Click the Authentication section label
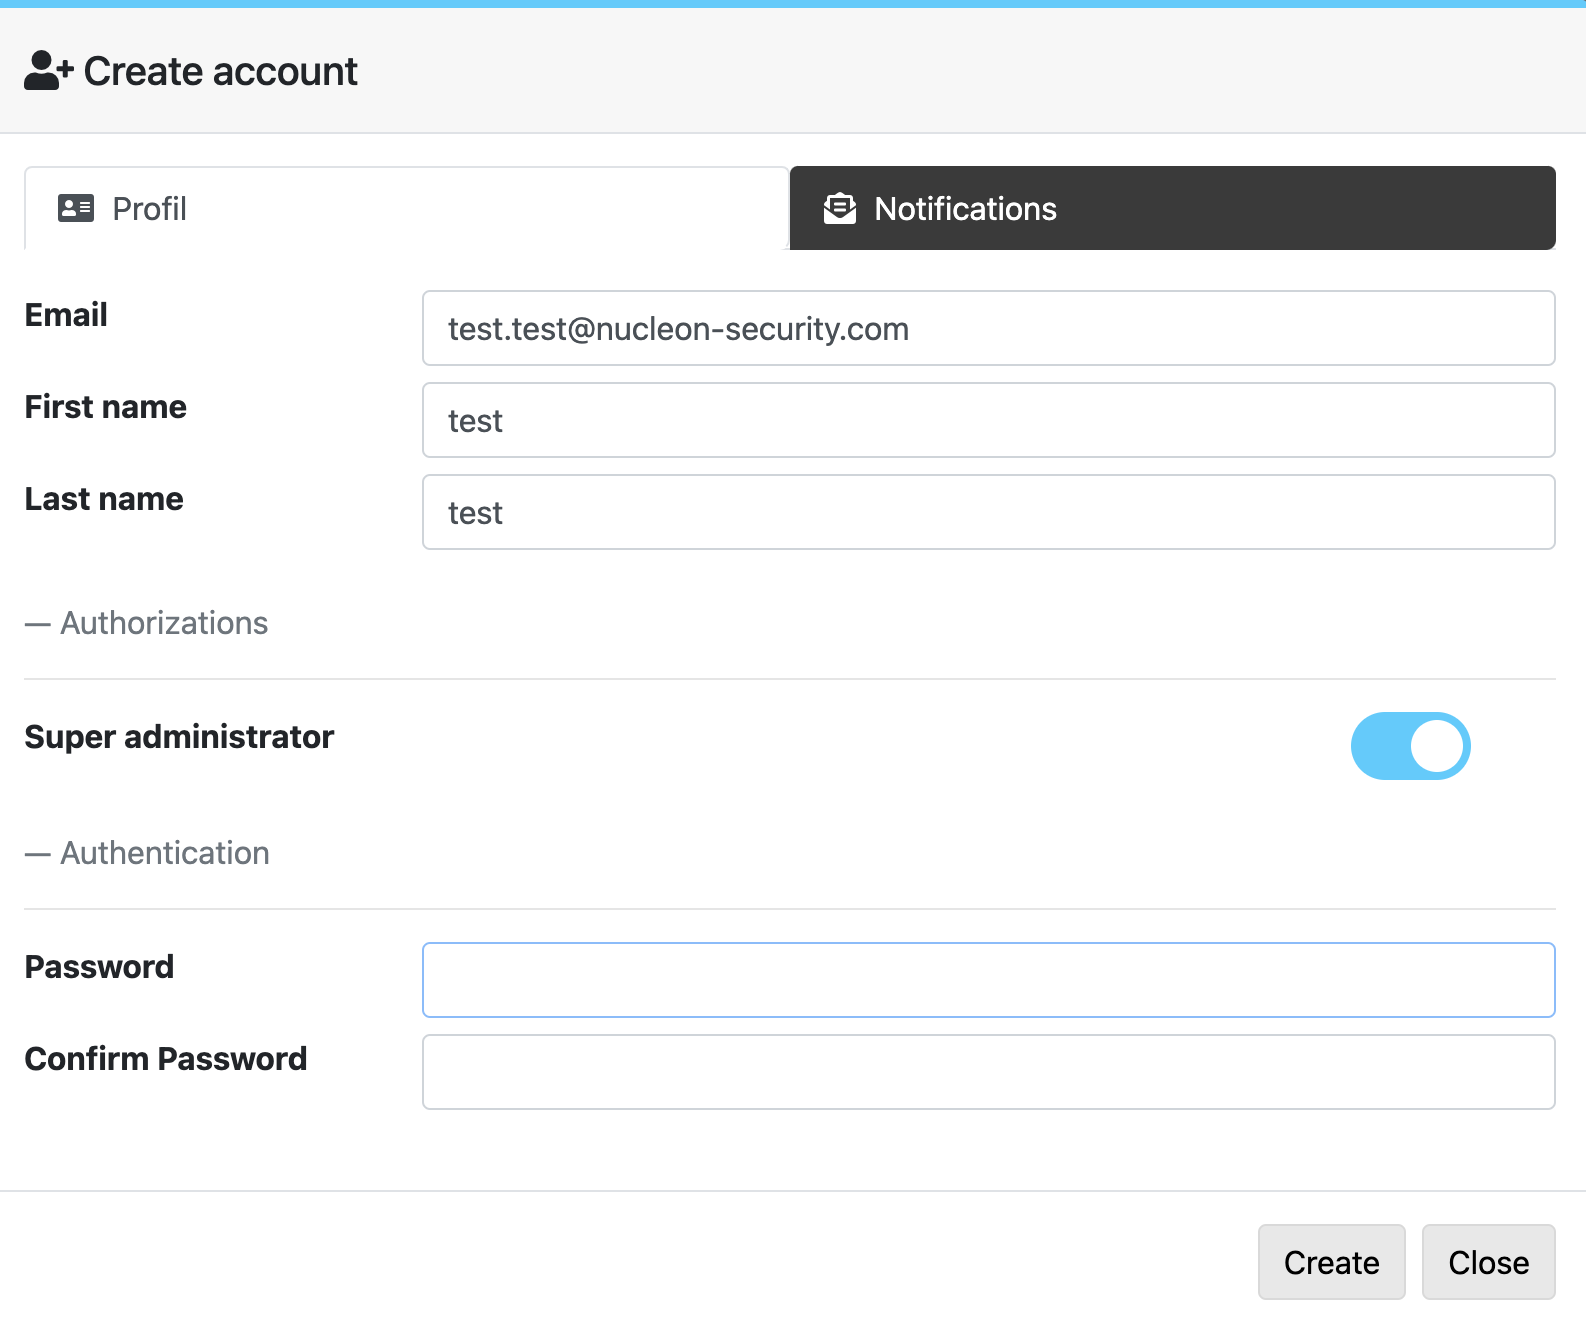Screen dimensions: 1586x1318 165,853
